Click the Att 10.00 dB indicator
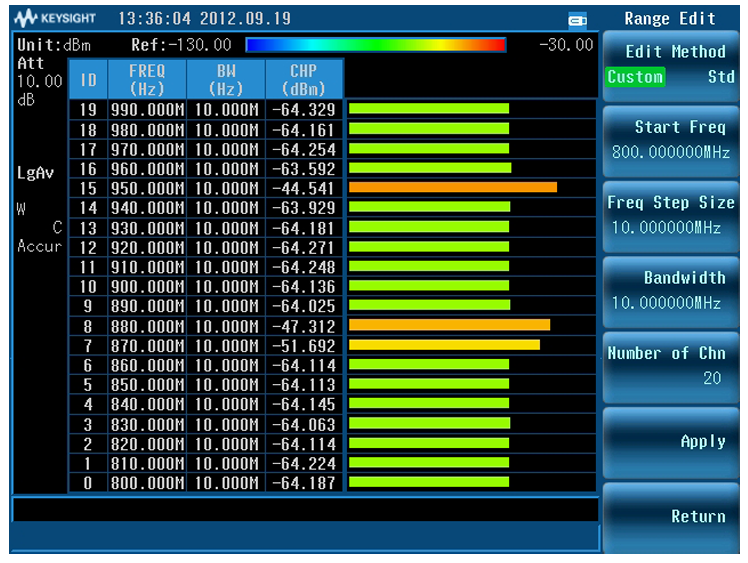748x563 pixels. click(39, 81)
